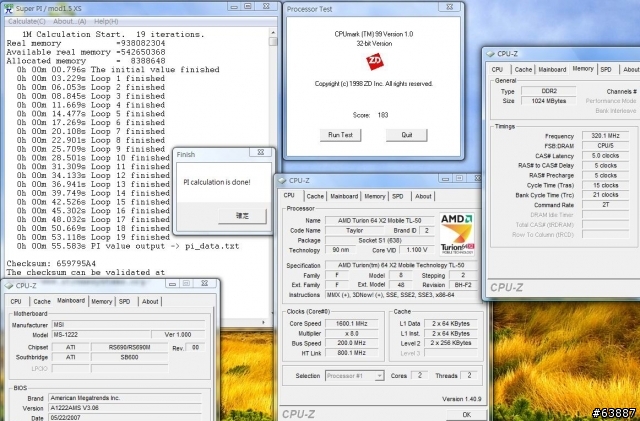Click the Super PI scrollbar thumb
The height and width of the screenshot is (421, 640).
pyautogui.click(x=273, y=41)
